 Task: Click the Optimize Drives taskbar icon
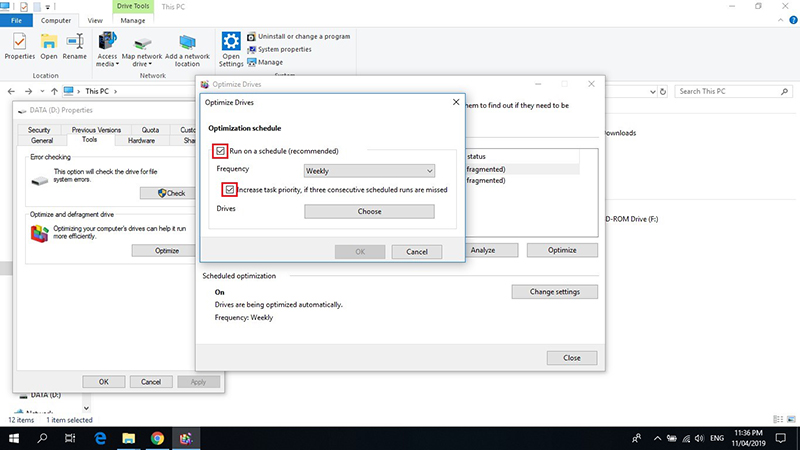(x=186, y=438)
